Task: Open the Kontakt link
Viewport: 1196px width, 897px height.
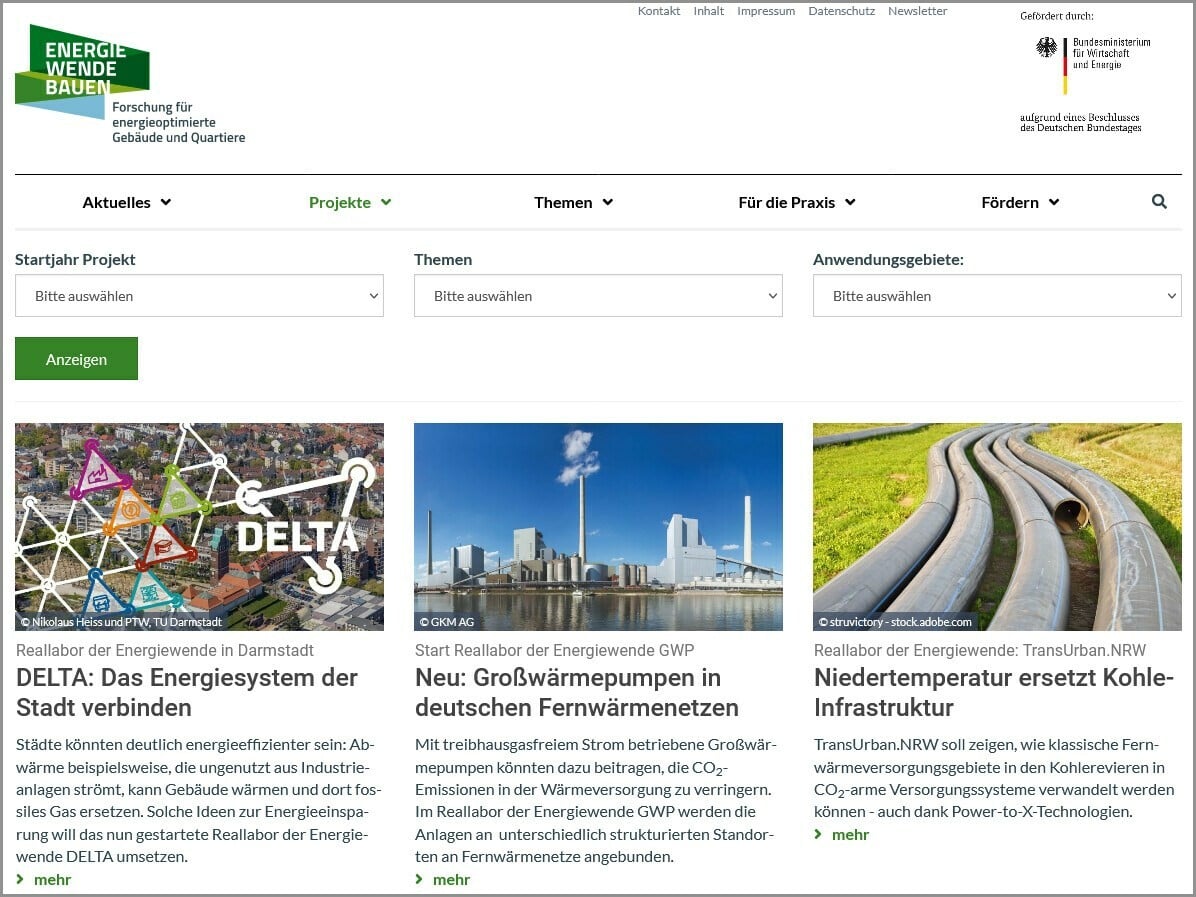Action: [659, 11]
